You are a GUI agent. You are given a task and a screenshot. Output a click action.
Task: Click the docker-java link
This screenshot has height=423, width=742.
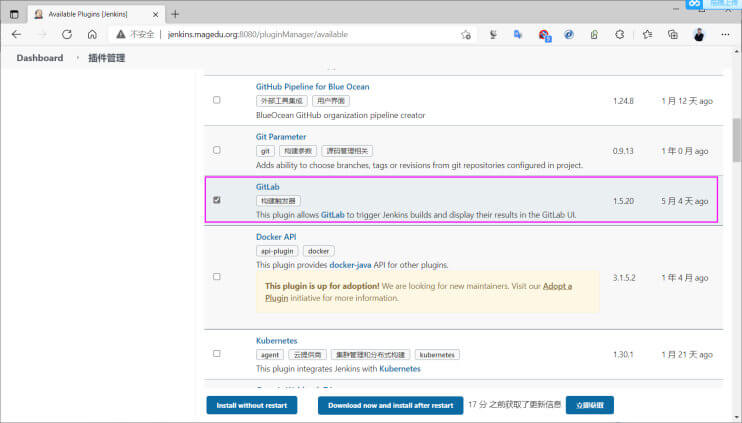tap(350, 265)
